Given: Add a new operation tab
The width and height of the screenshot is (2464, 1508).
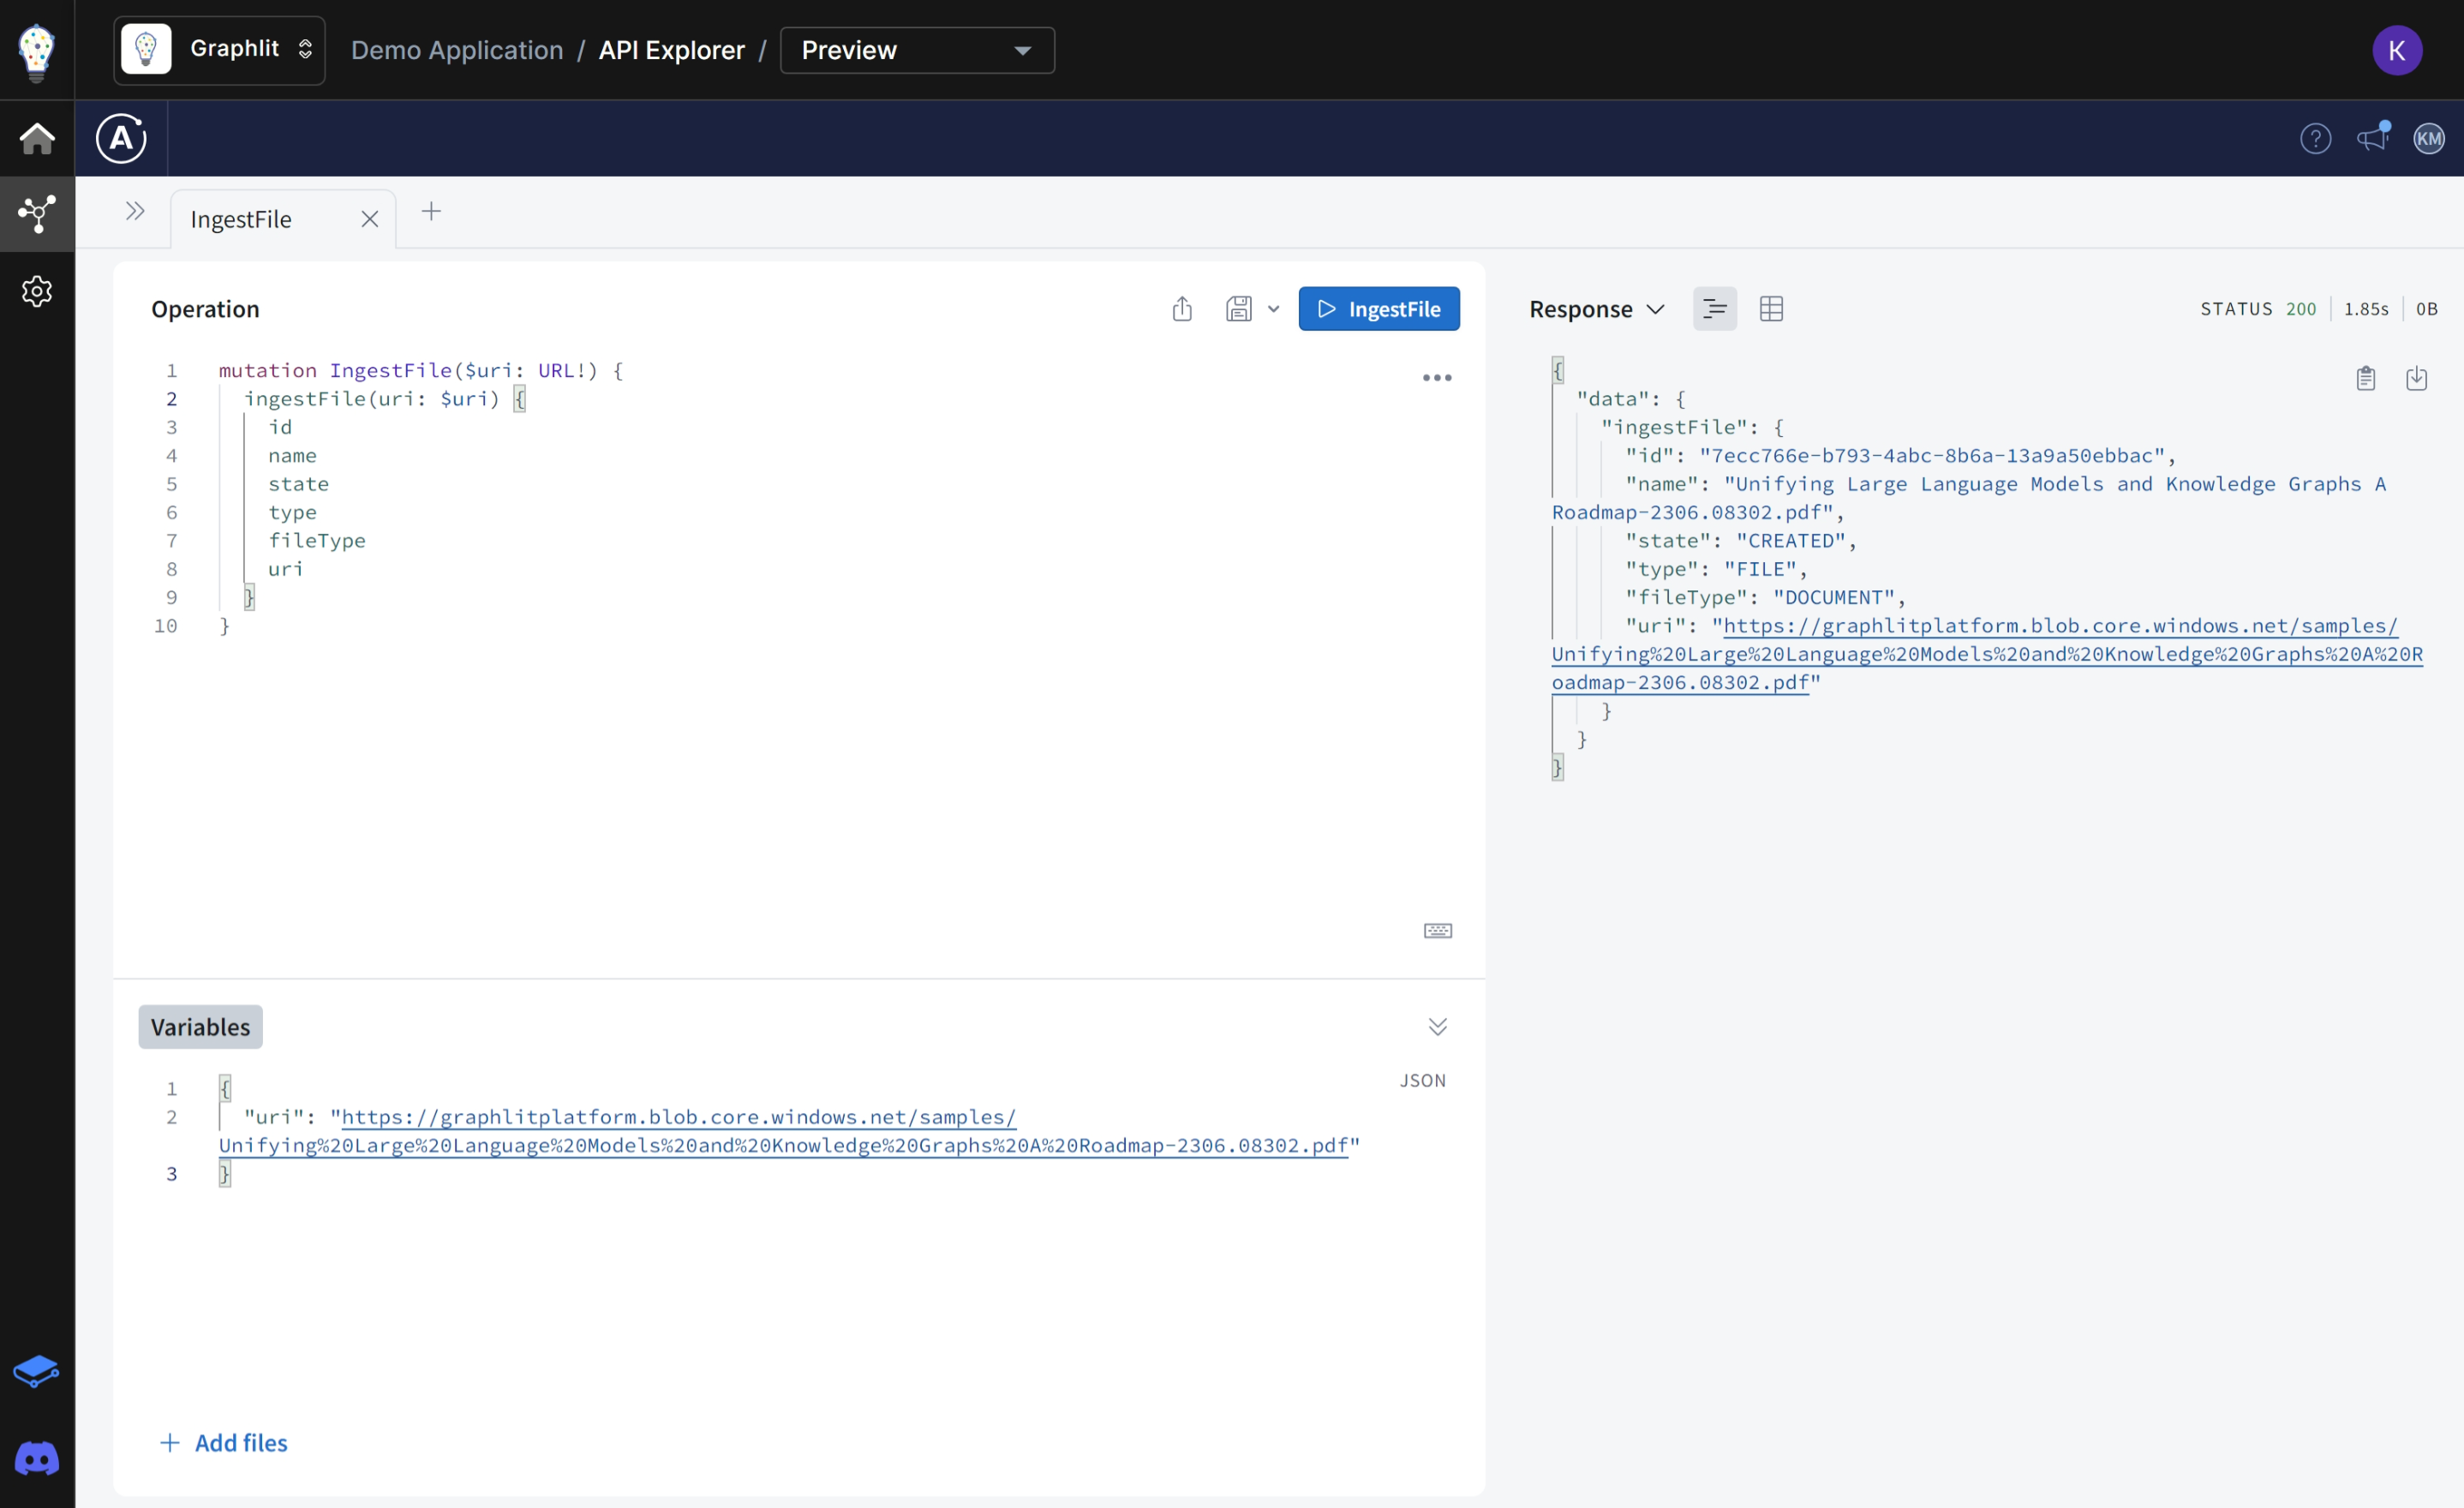Looking at the screenshot, I should point(431,211).
